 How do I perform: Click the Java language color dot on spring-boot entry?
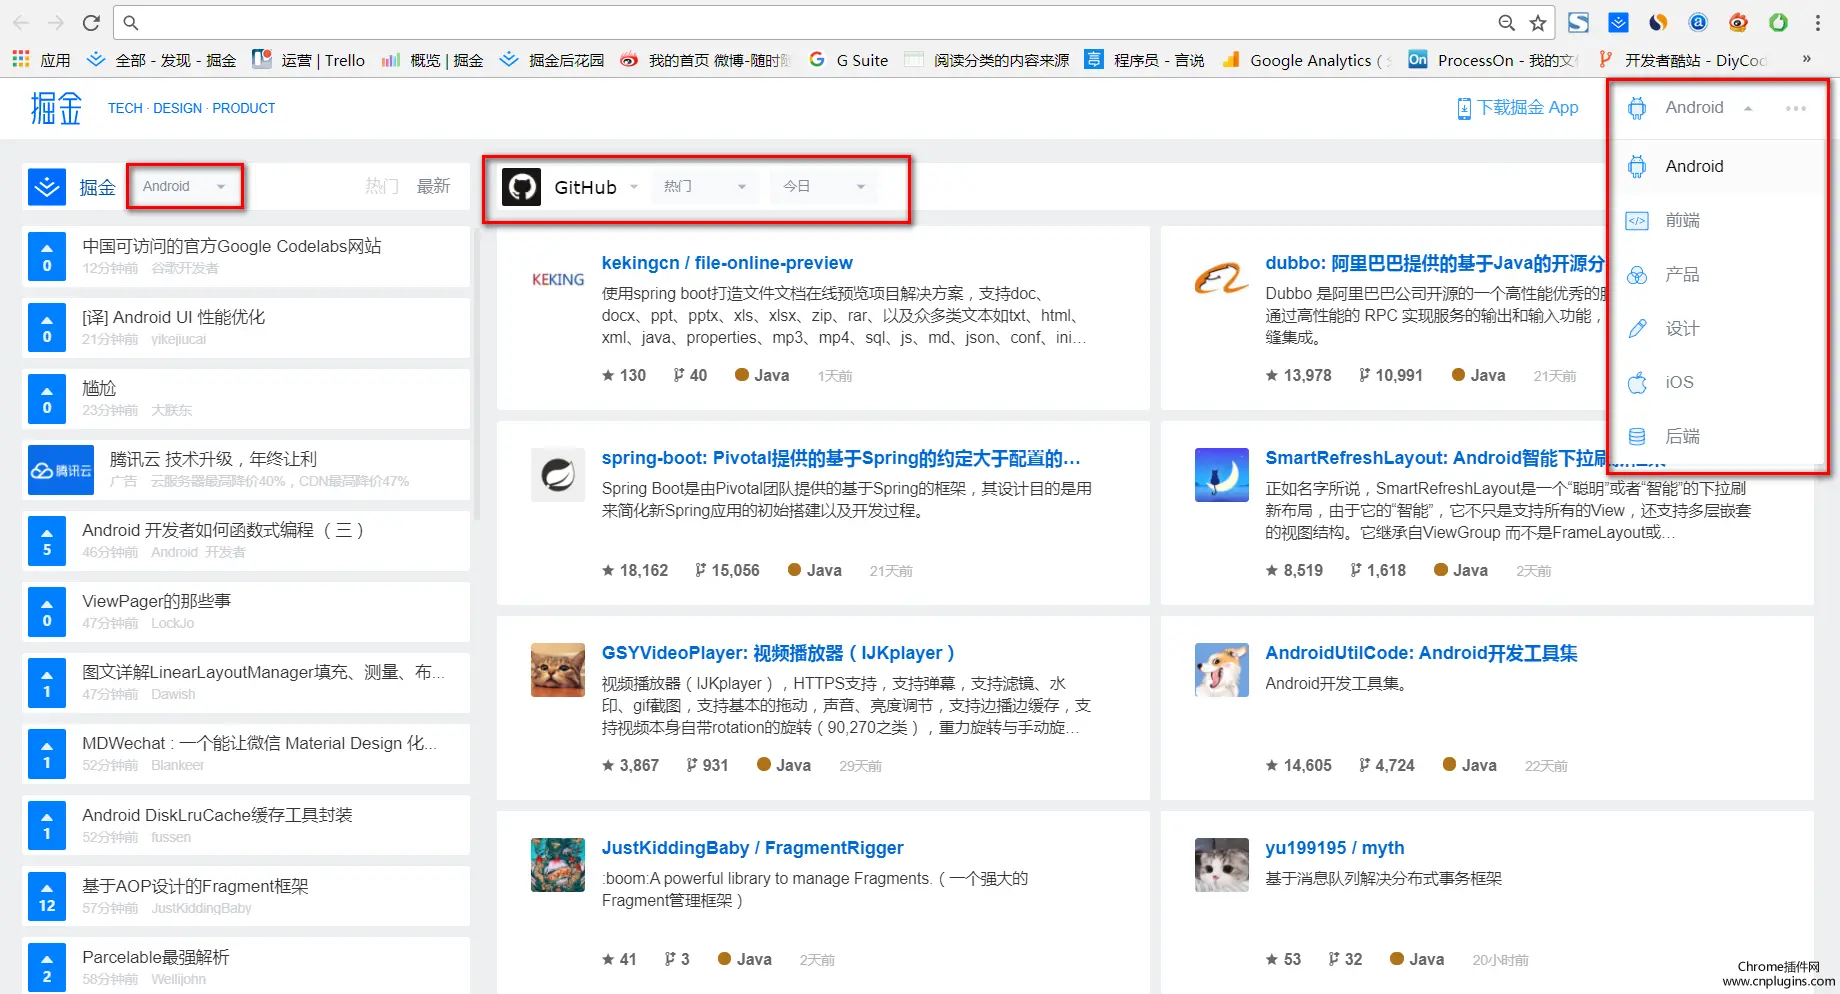[795, 570]
